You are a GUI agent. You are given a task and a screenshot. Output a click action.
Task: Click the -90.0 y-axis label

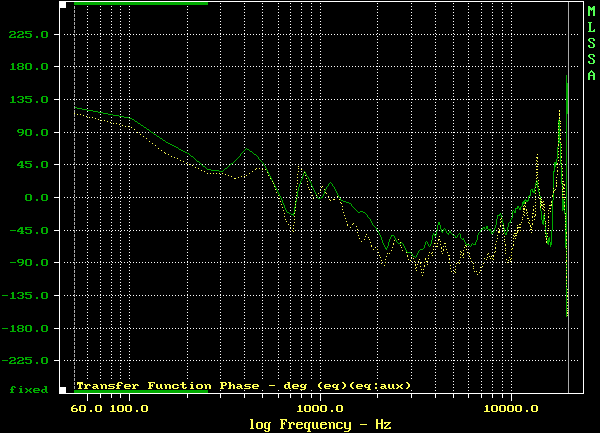27,262
